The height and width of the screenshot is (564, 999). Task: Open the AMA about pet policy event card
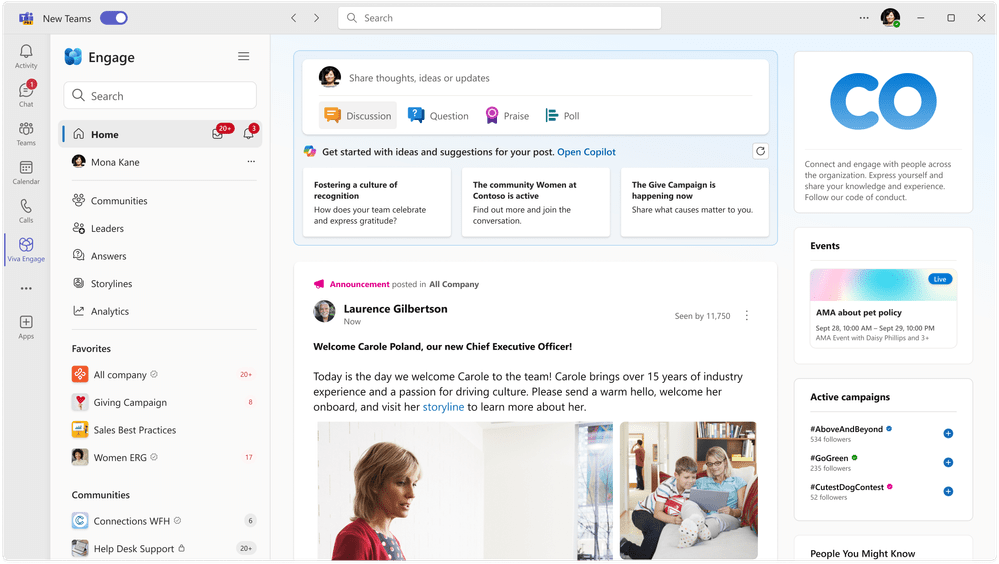click(883, 307)
